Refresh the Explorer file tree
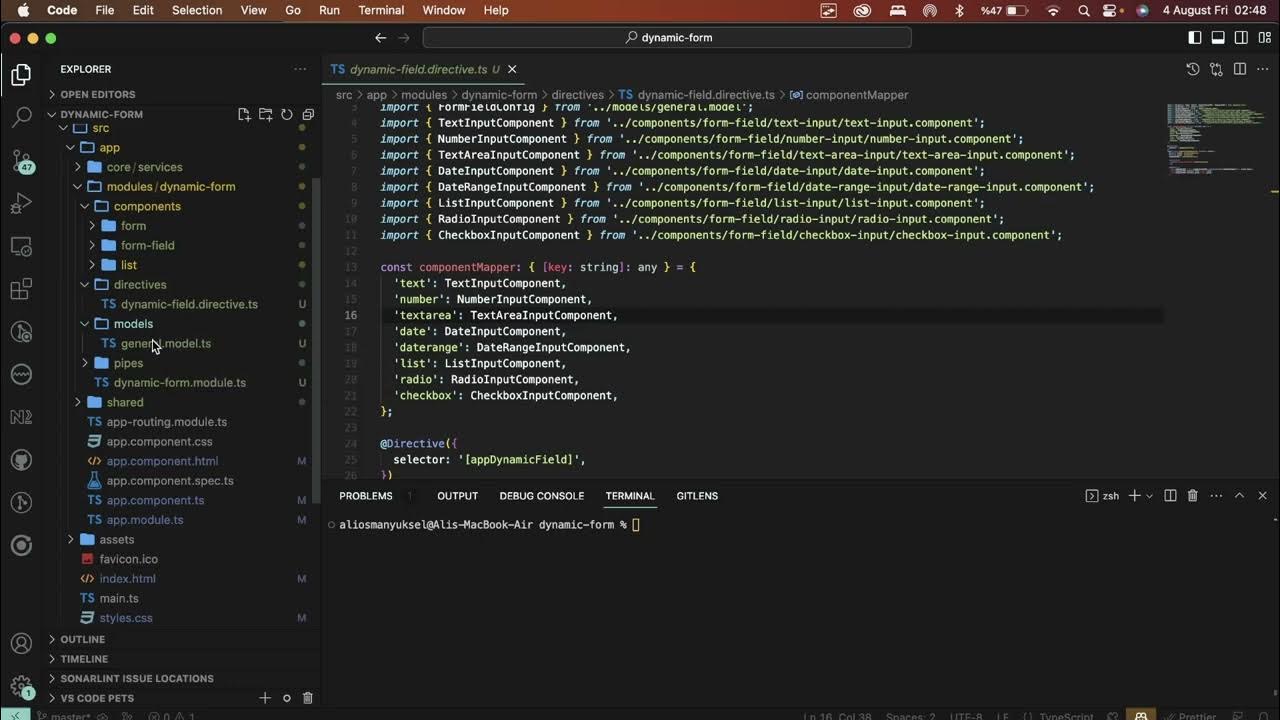Screen dimensions: 1280x720 (286, 115)
